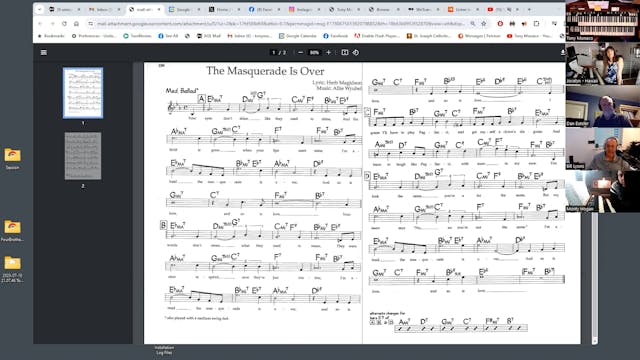This screenshot has height=360, width=640.
Task: Click the 80% zoom level field
Action: click(x=314, y=53)
